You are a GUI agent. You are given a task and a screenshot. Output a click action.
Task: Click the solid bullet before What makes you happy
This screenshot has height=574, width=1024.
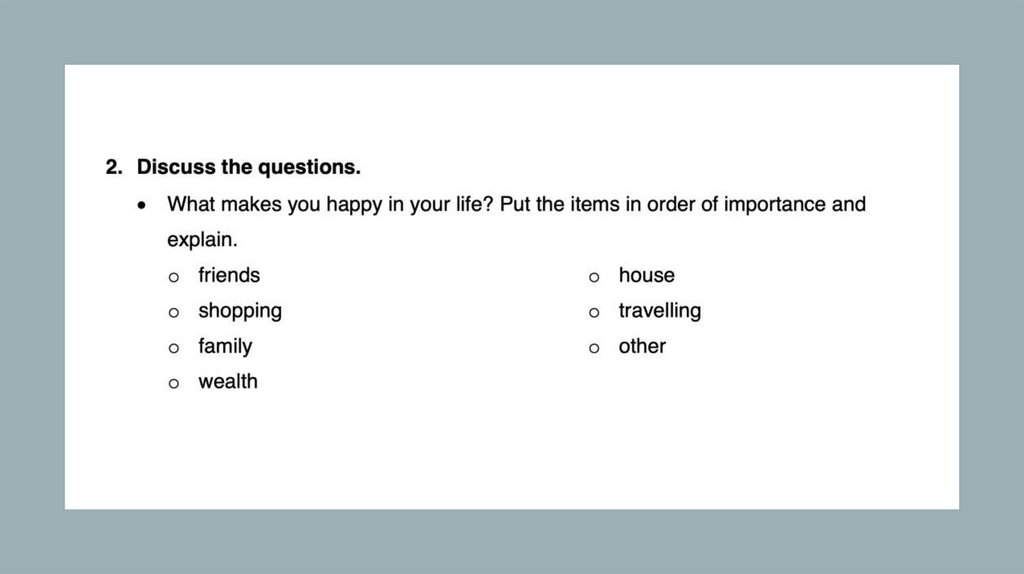point(144,206)
